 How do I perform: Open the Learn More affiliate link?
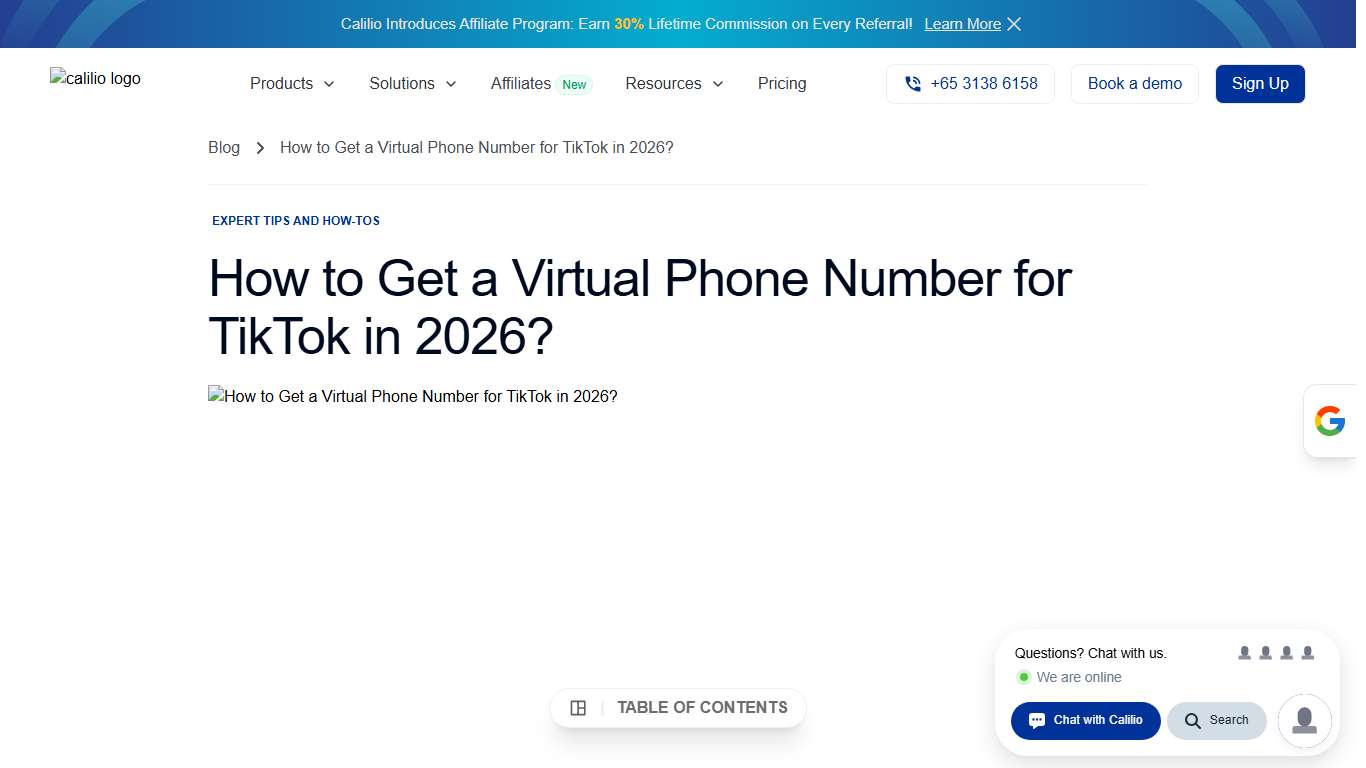pyautogui.click(x=962, y=24)
